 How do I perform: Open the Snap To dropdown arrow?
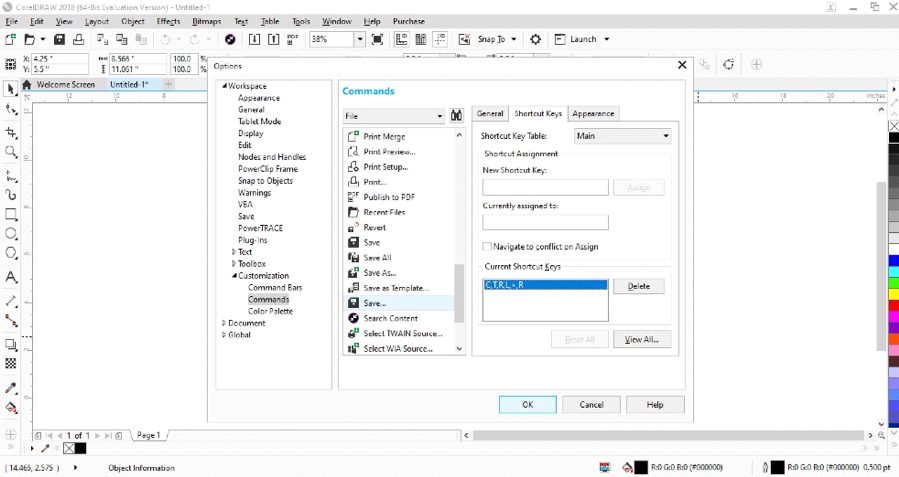click(x=514, y=39)
